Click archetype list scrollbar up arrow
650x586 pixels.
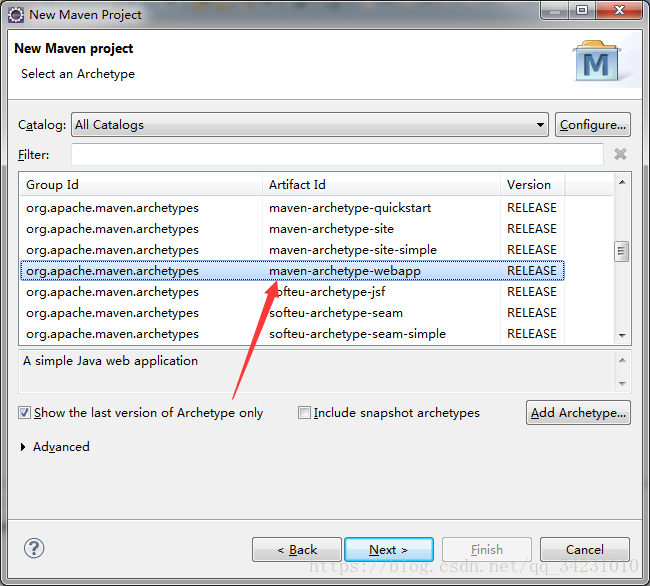[x=622, y=182]
